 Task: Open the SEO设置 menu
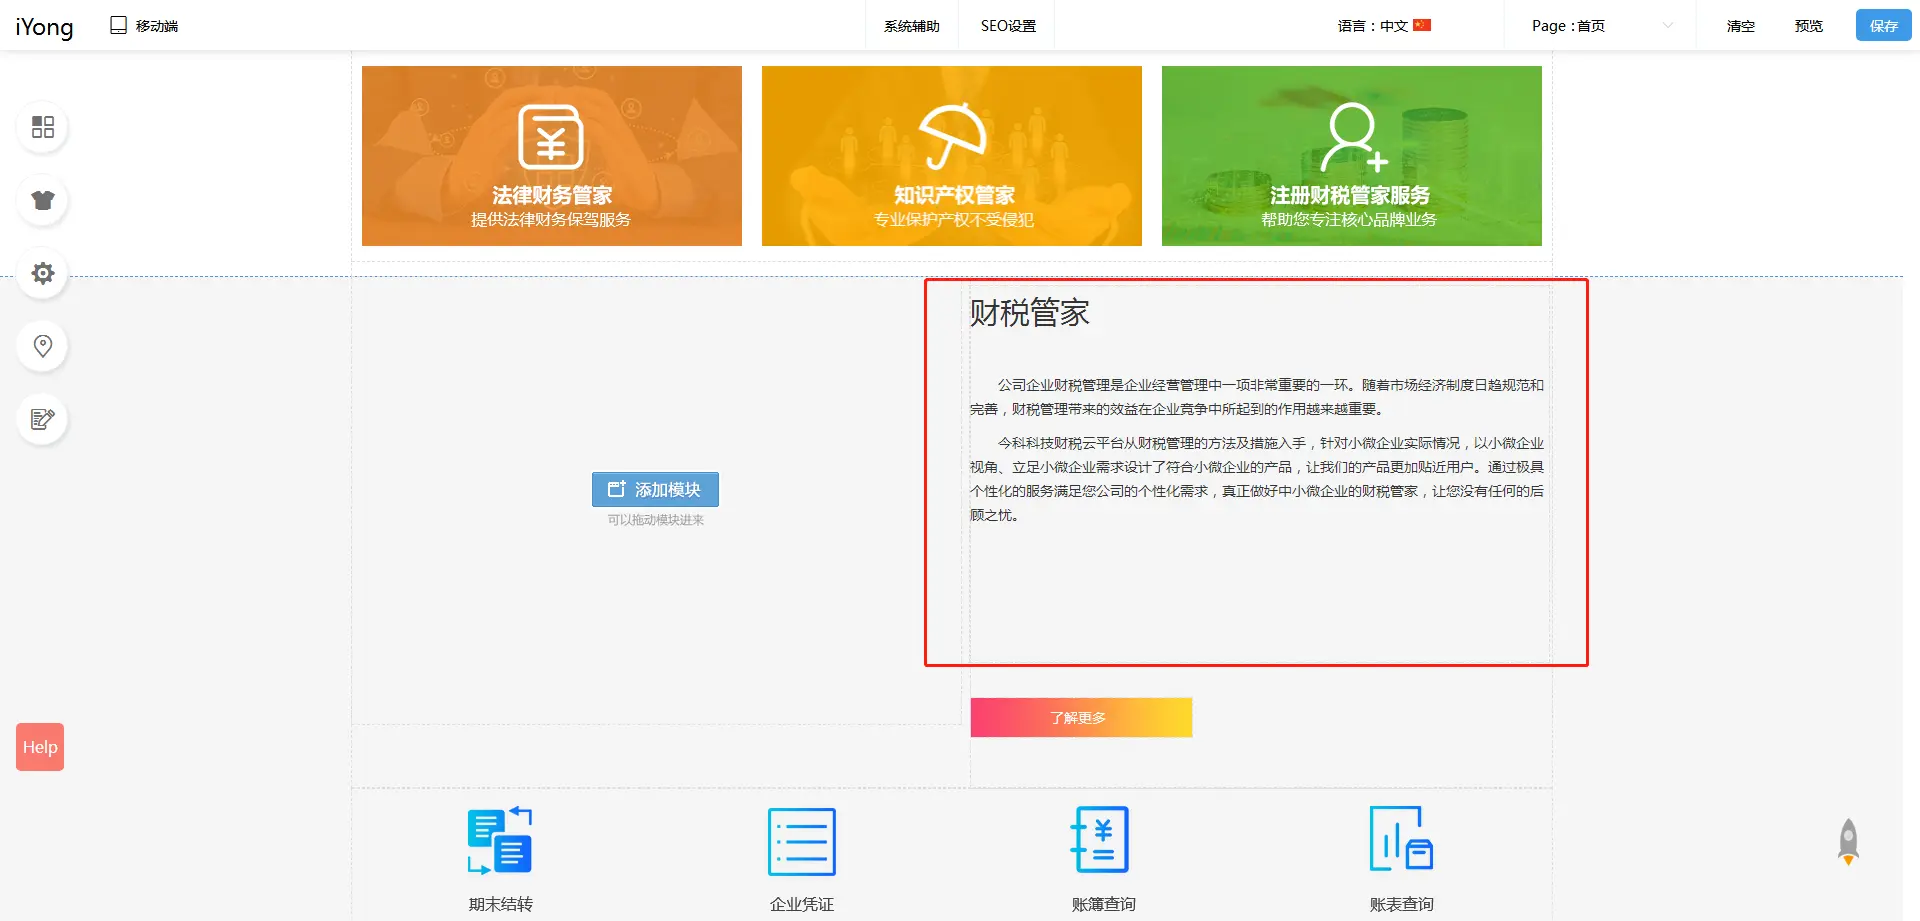click(1008, 26)
